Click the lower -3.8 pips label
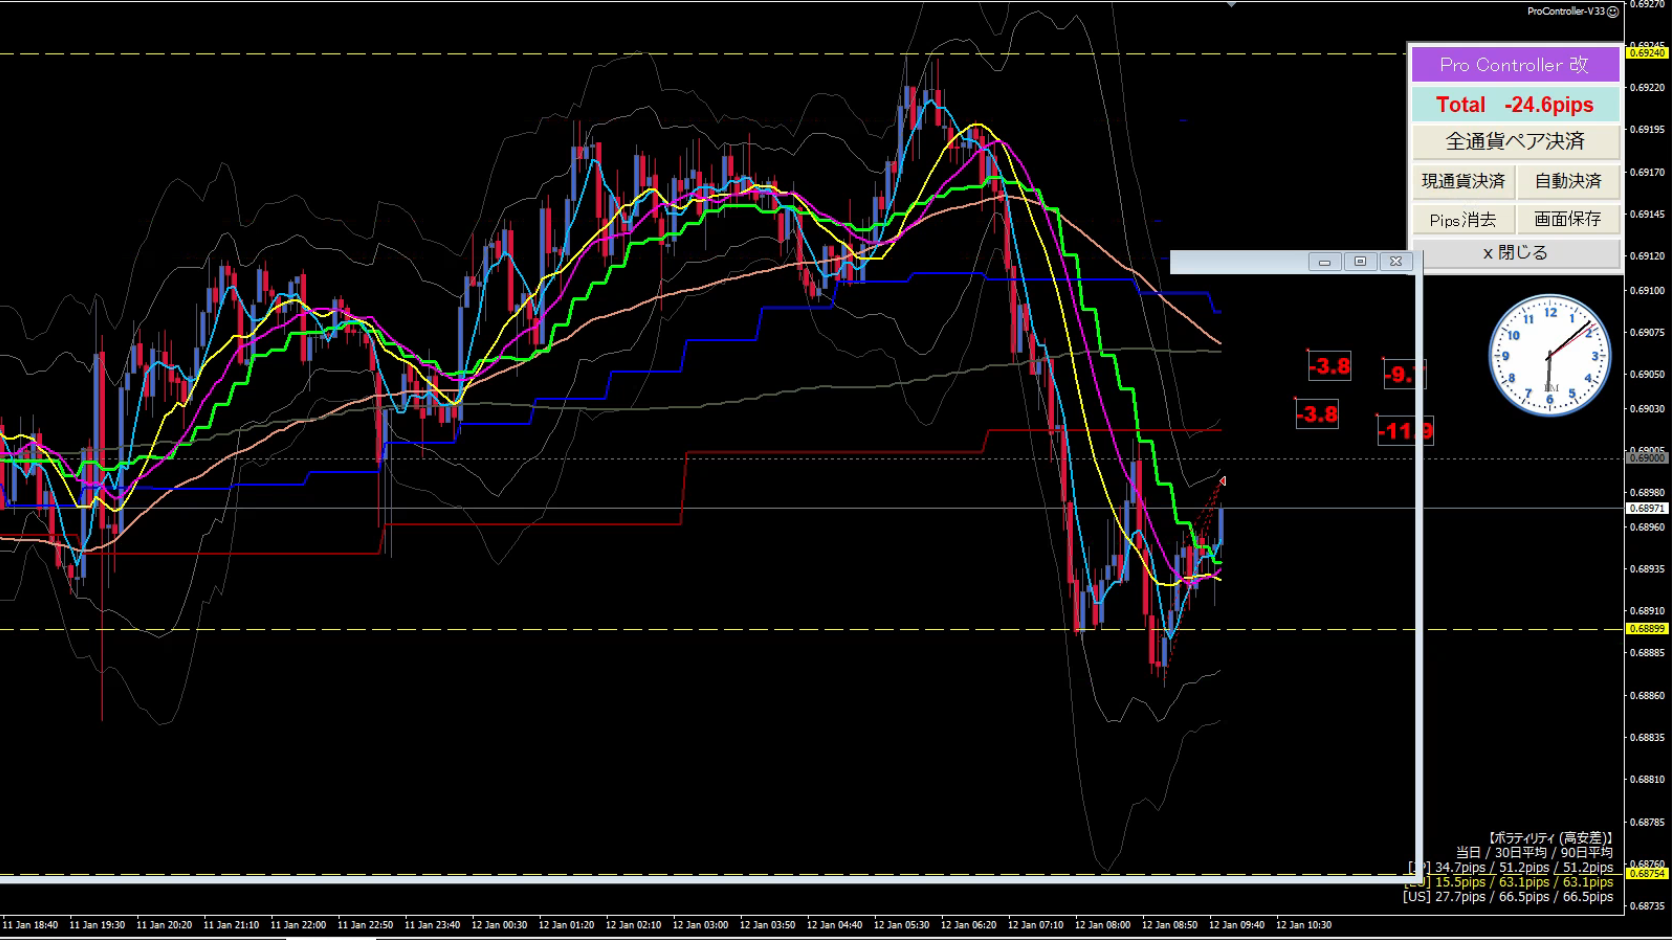Viewport: 1672px width, 940px height. (x=1317, y=414)
